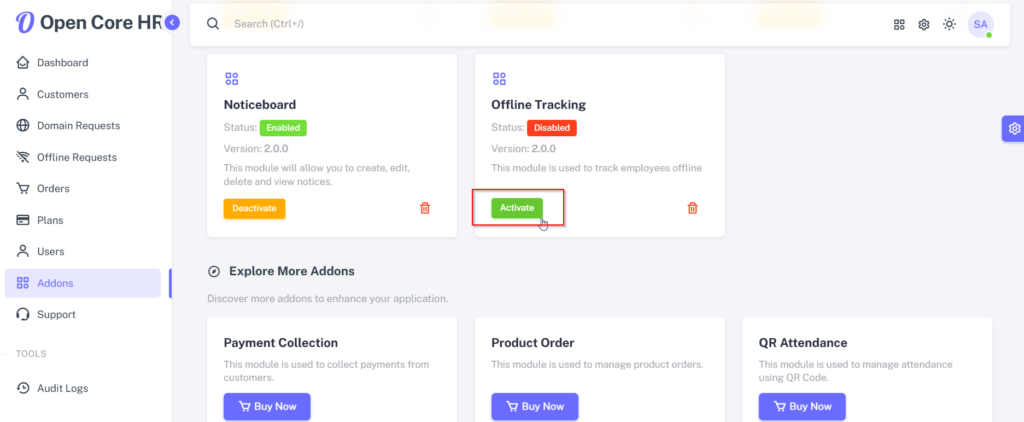Click the Disabled status badge on Offline Tracking

pyautogui.click(x=552, y=128)
